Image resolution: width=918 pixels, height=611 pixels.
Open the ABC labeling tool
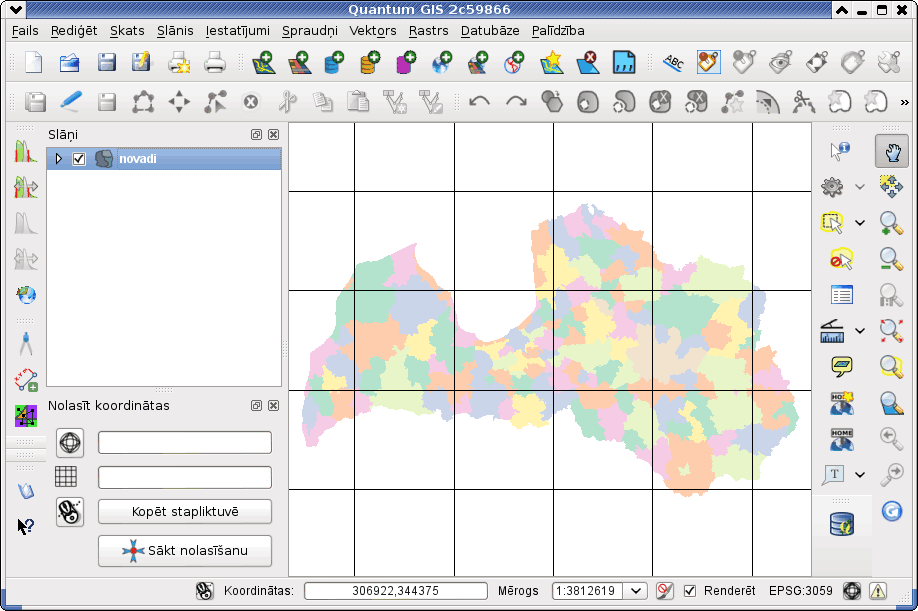[x=673, y=62]
